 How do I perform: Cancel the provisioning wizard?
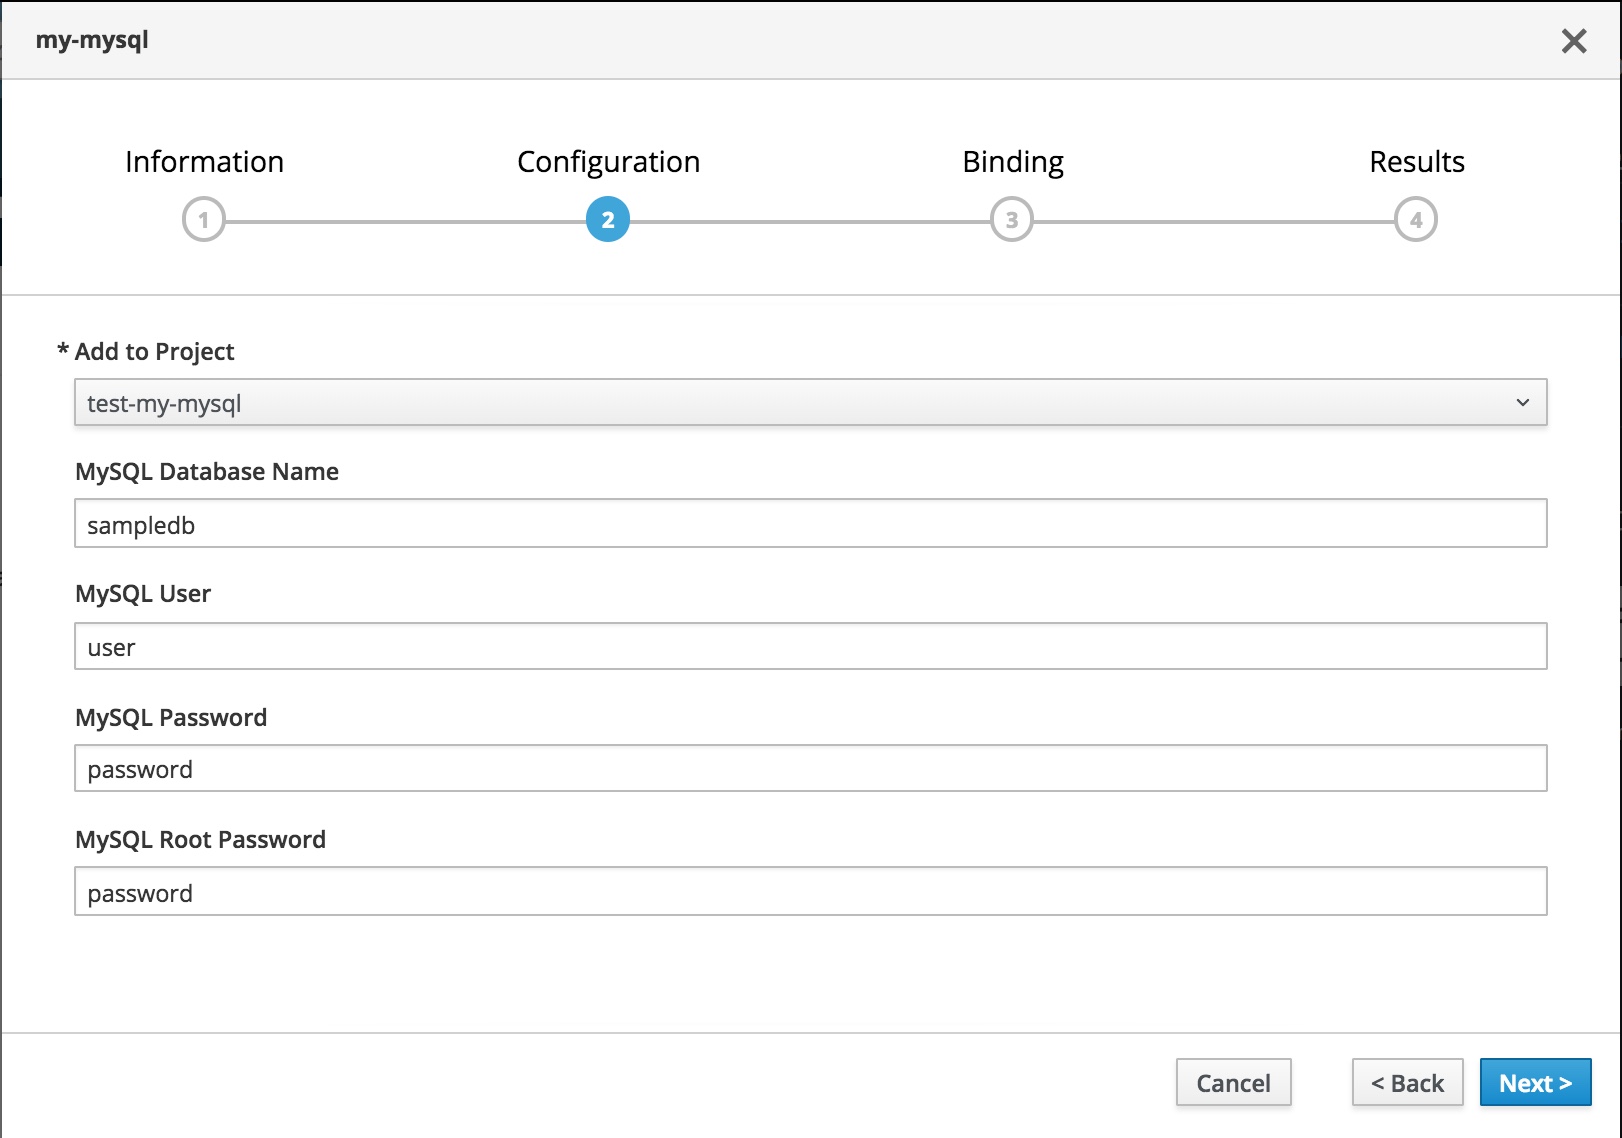pos(1234,1082)
